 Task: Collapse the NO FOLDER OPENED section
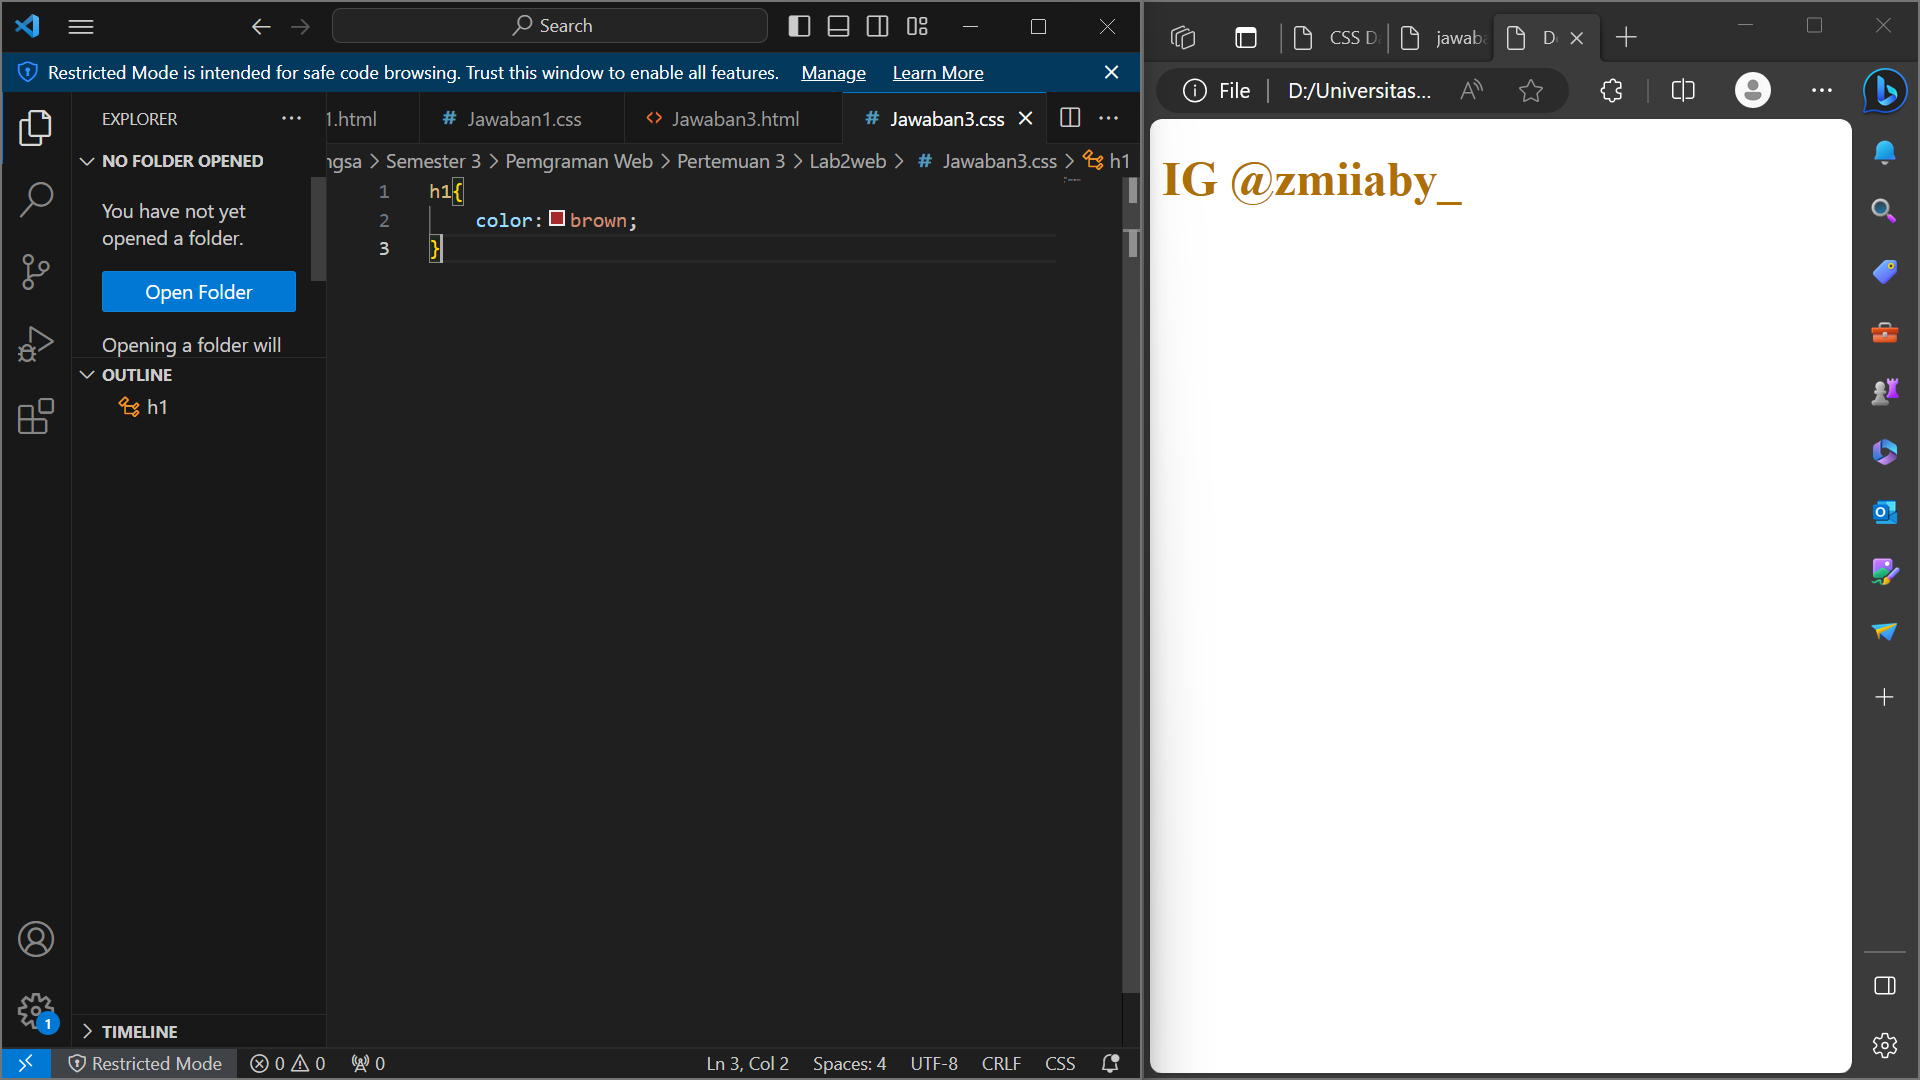[x=86, y=160]
